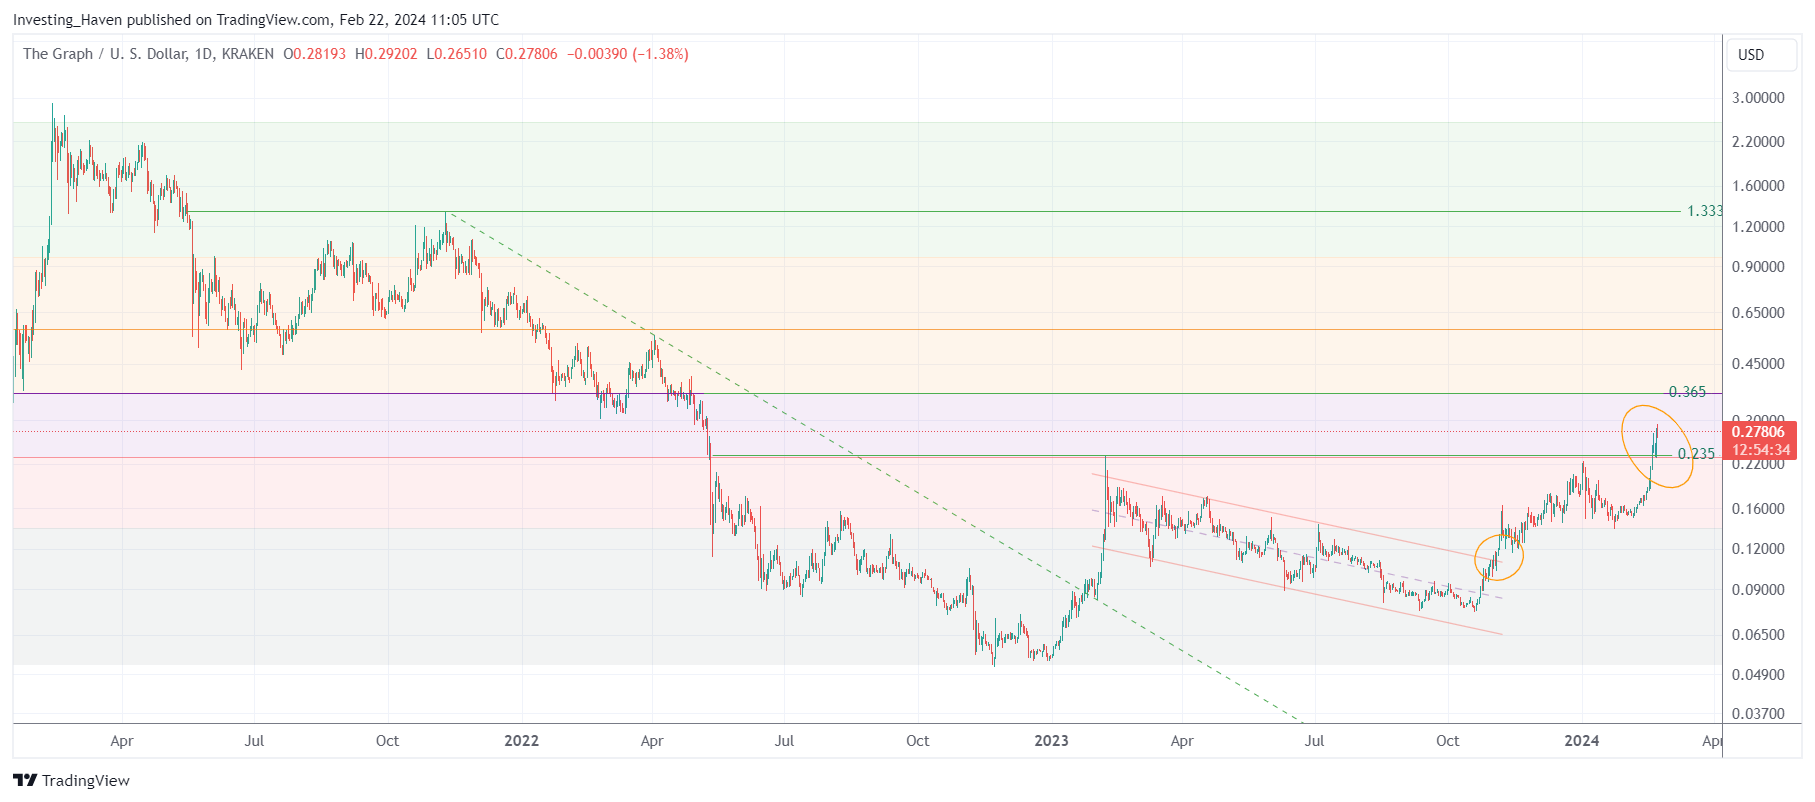This screenshot has width=1815, height=802.
Task: Click the low price value L0.26510
Action: click(x=457, y=54)
